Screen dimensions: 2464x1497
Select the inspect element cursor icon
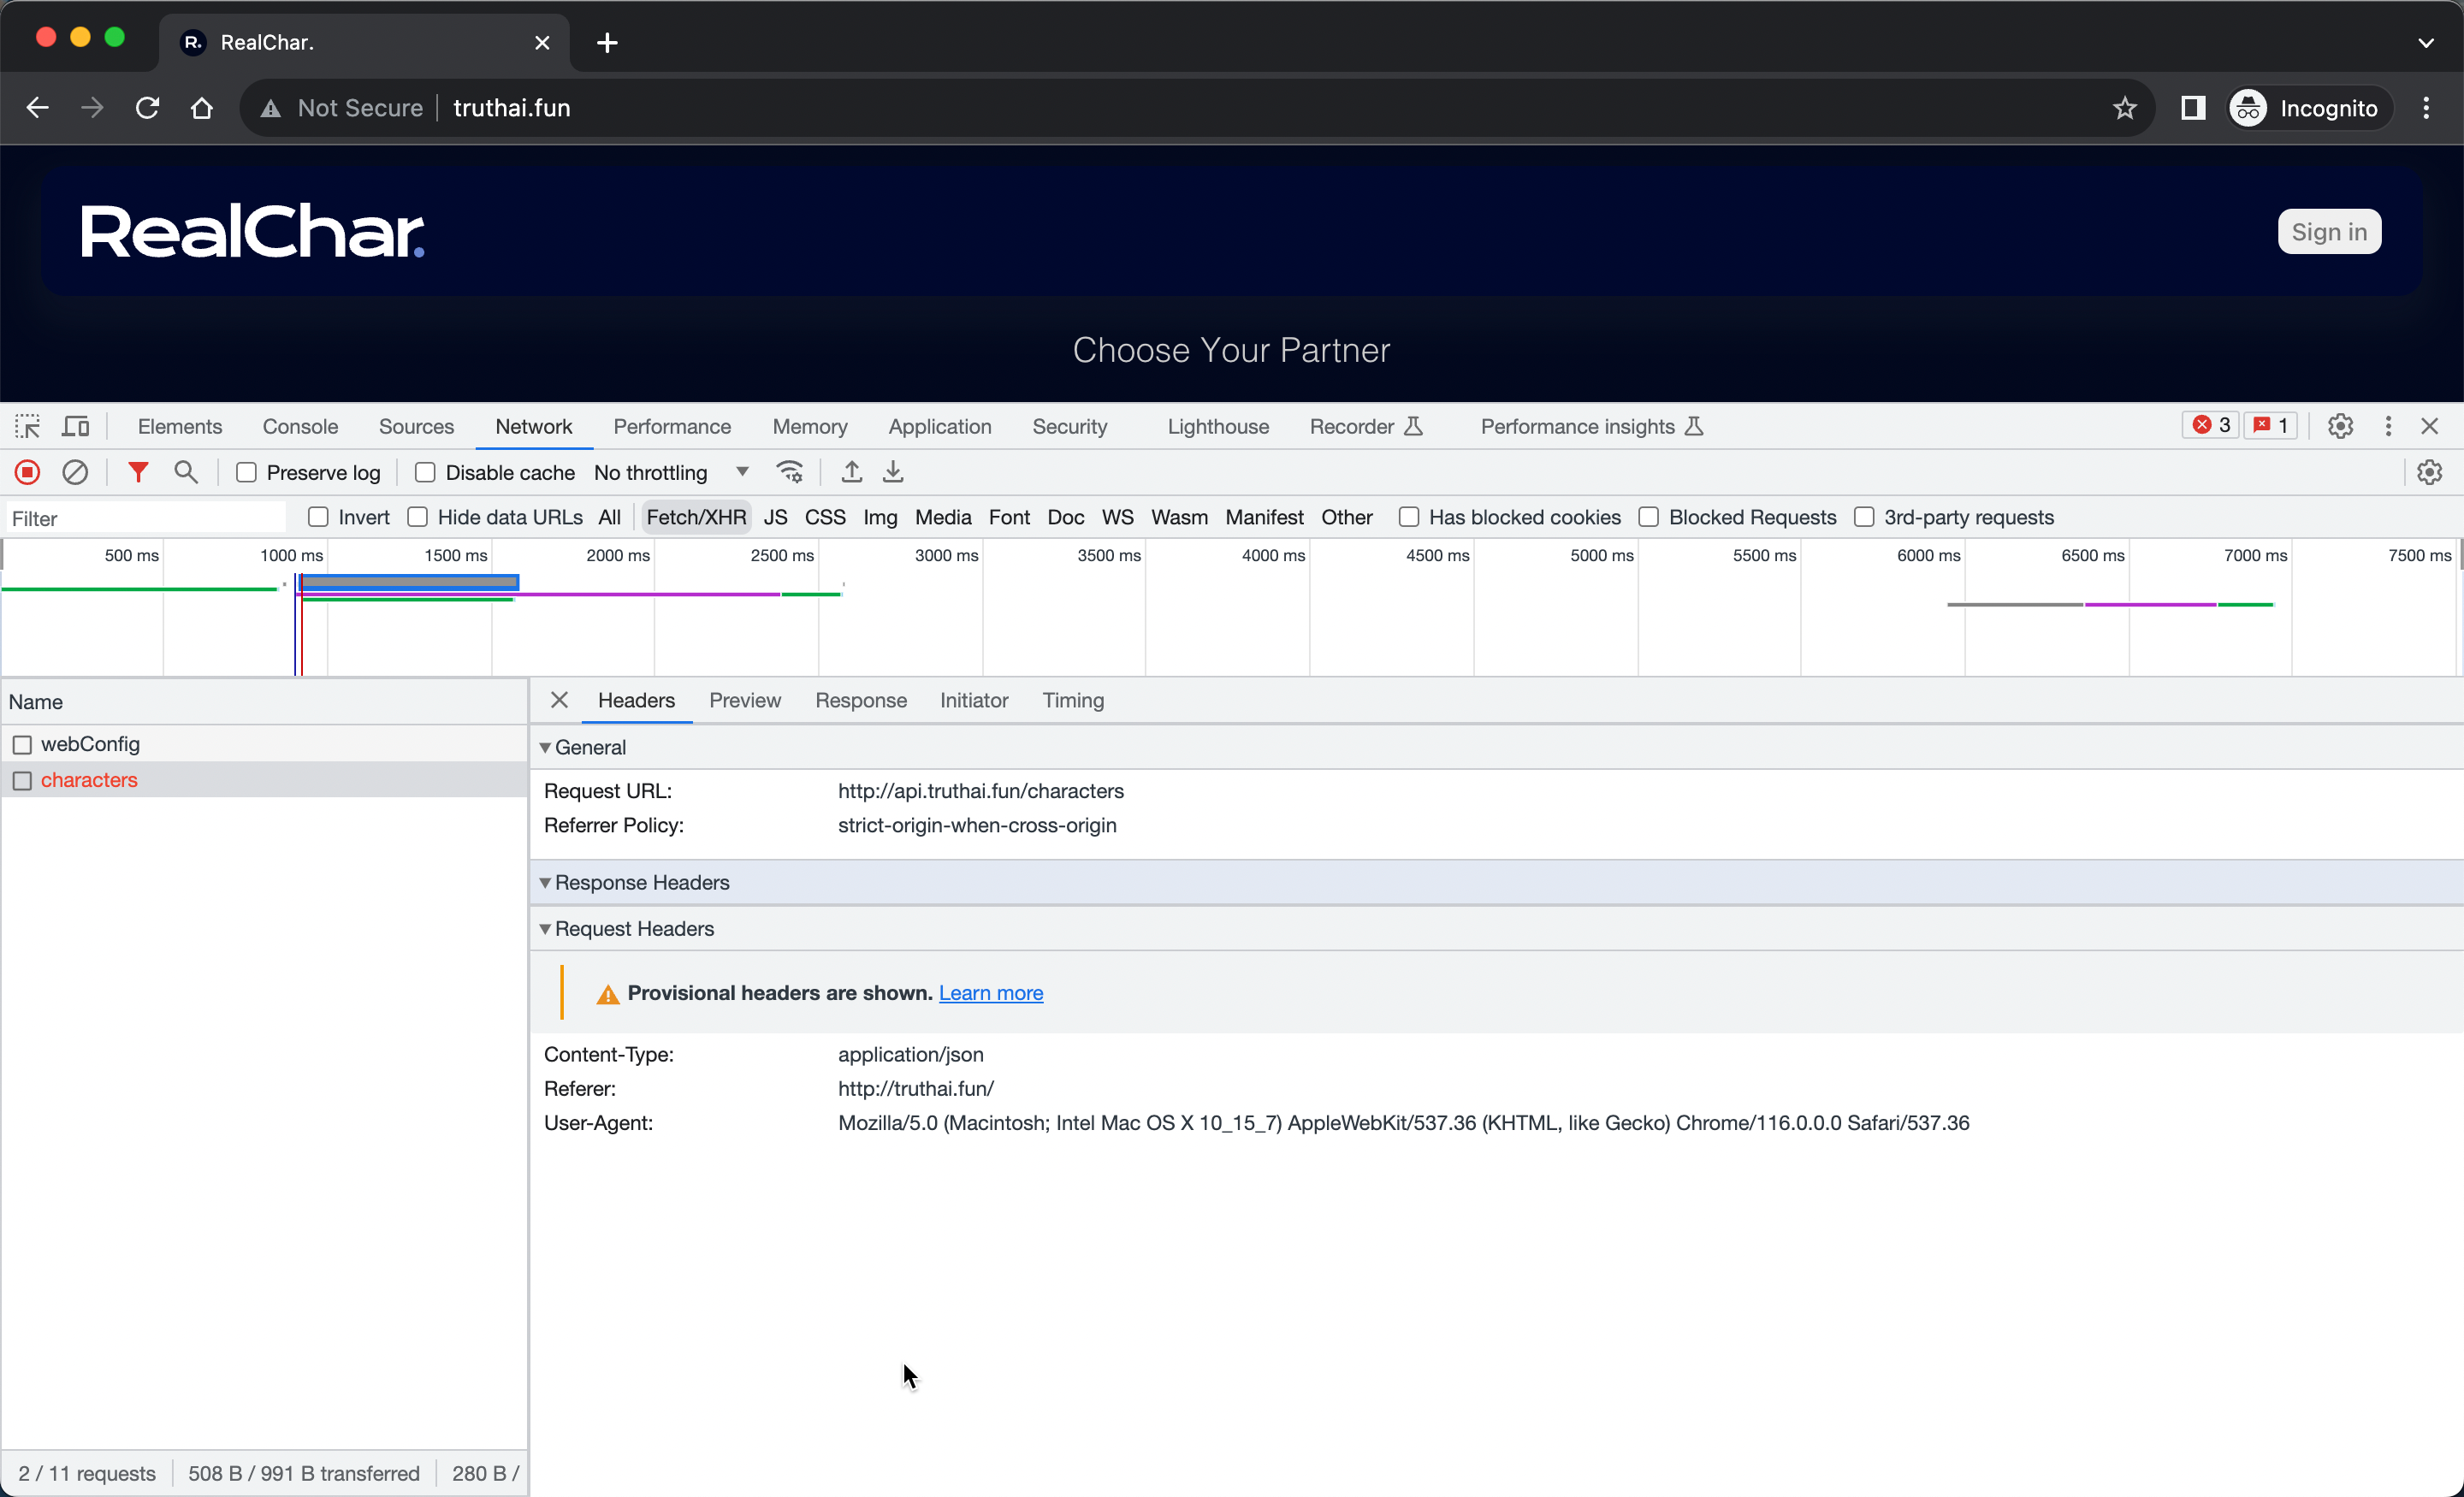[x=27, y=425]
